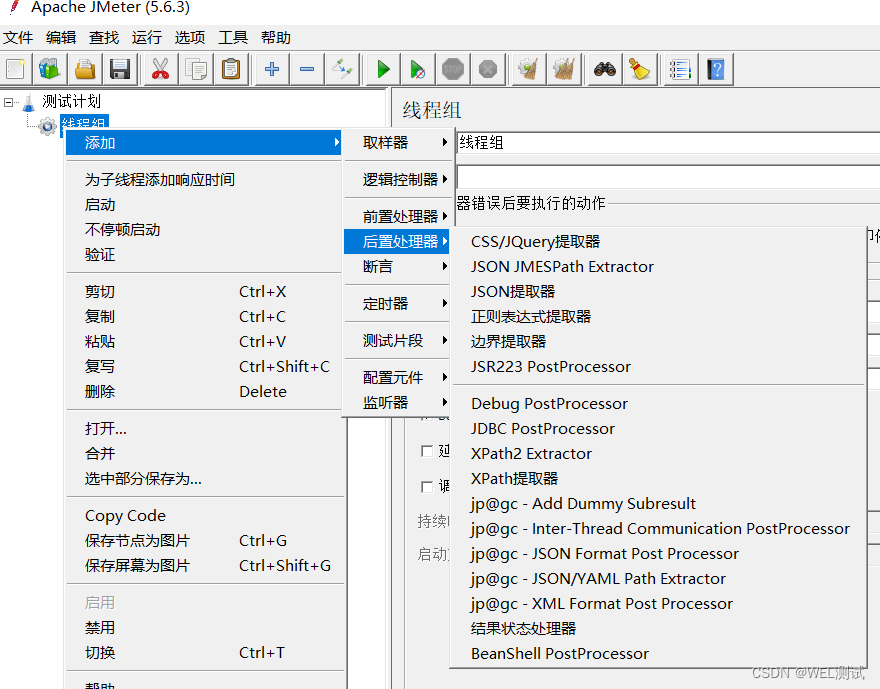Select the 测试计划 tree item
This screenshot has width=880, height=689.
[71, 102]
